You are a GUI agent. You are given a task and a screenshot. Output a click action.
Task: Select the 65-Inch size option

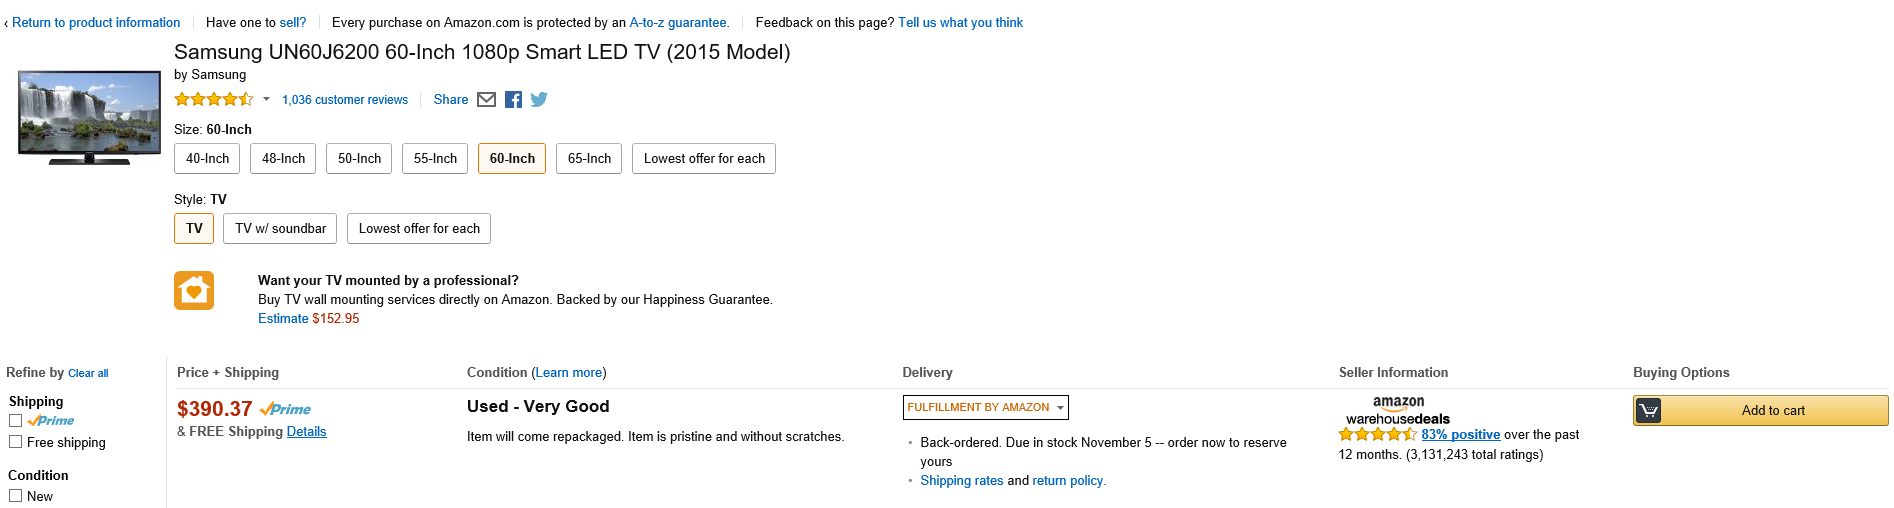[589, 159]
